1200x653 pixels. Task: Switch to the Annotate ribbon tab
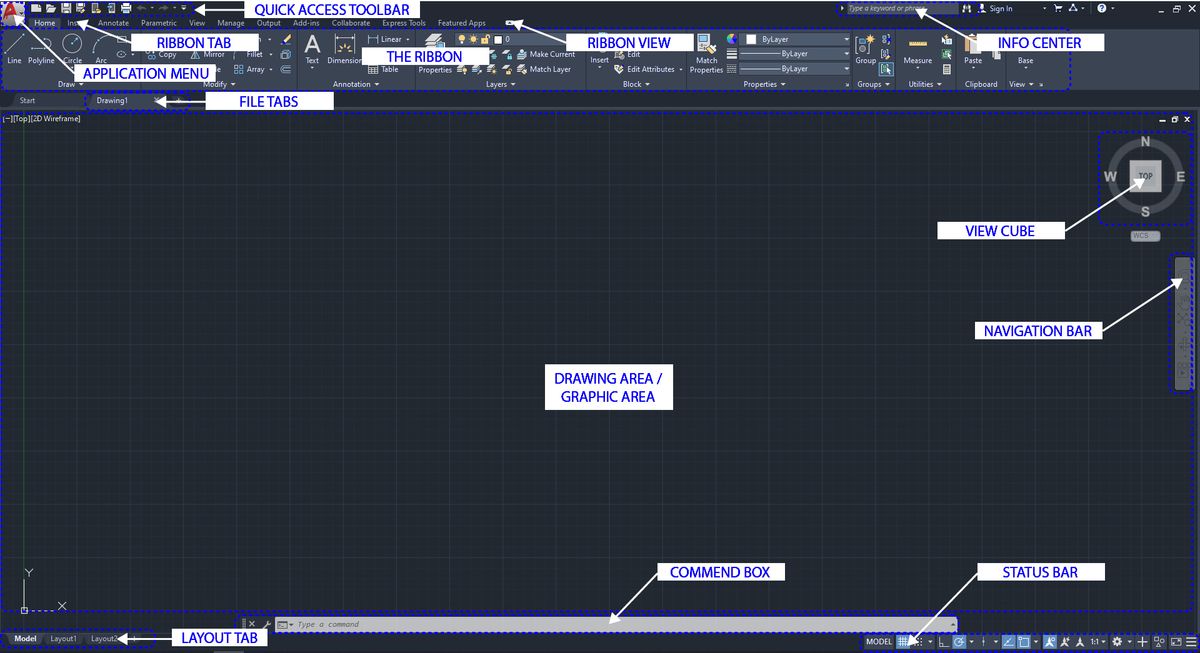[113, 23]
